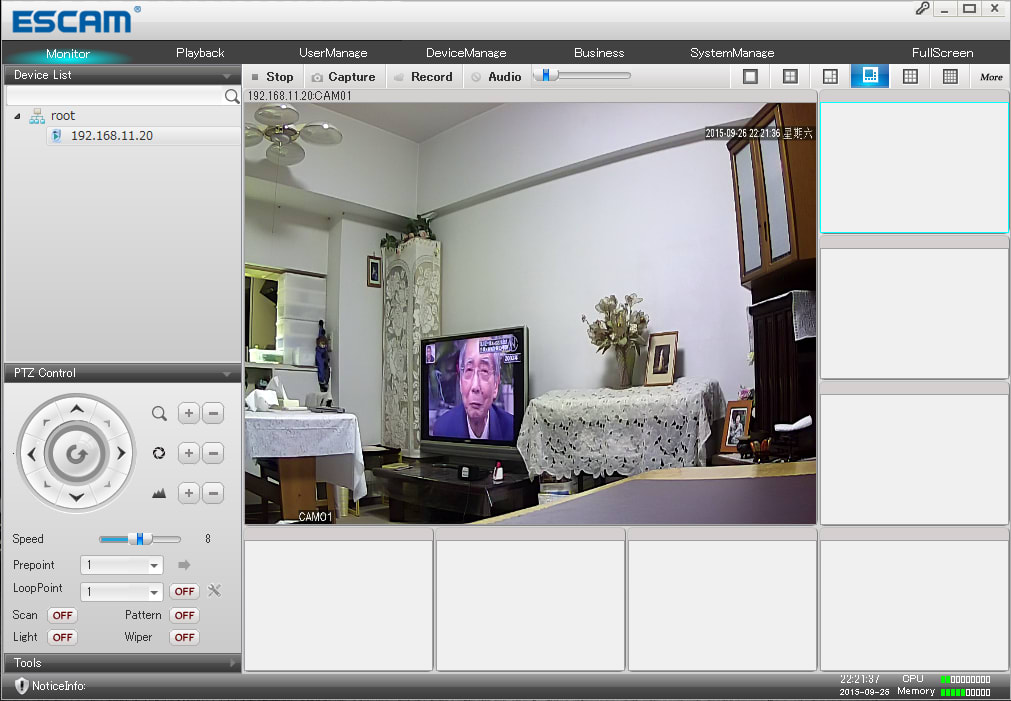This screenshot has height=701, width=1011.
Task: Switch to the DeviceManage tab
Action: [x=466, y=53]
